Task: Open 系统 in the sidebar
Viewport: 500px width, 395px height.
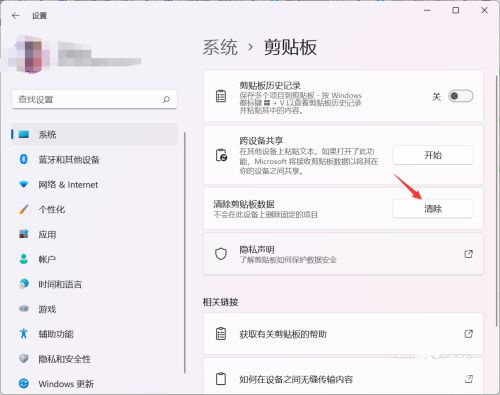Action: (94, 134)
